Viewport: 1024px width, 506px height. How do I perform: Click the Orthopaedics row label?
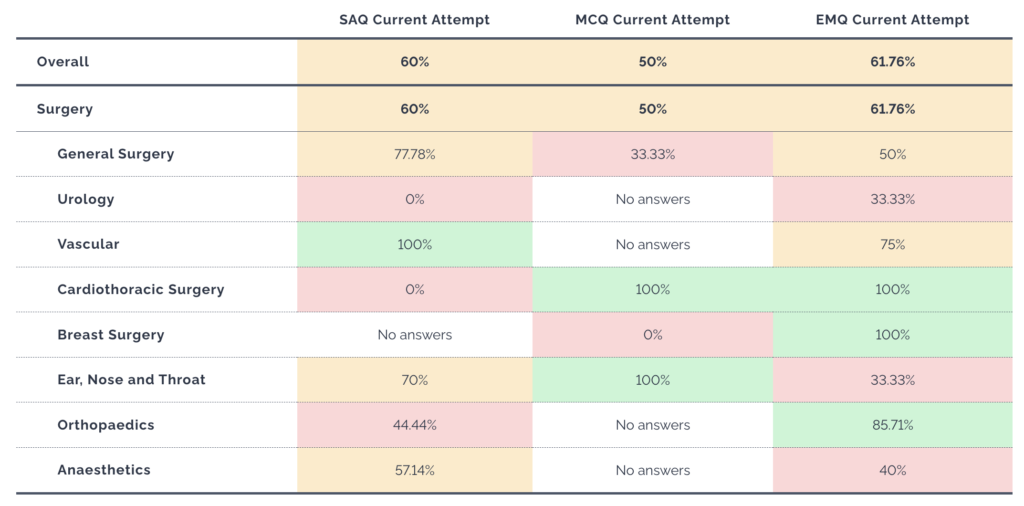coord(106,425)
